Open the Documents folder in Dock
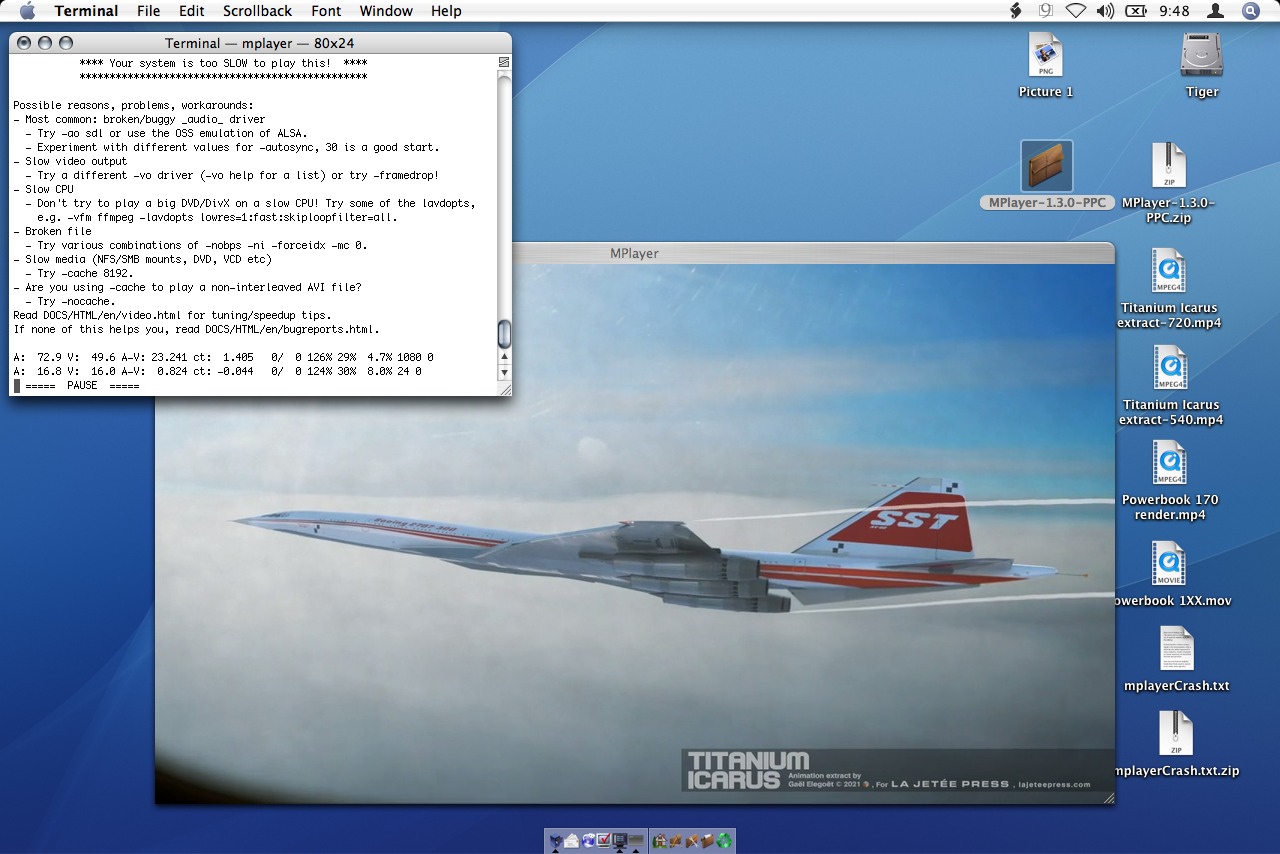This screenshot has width=1280, height=854. point(708,841)
